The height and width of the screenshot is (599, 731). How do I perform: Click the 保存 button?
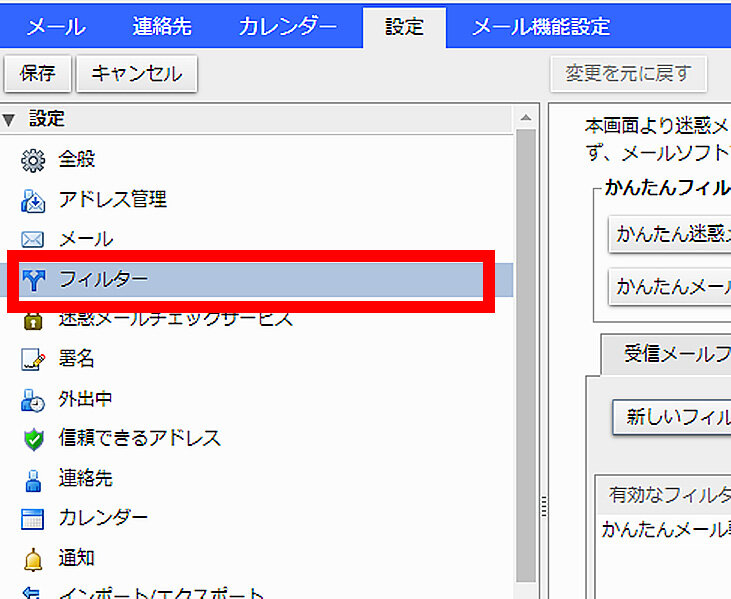coord(37,73)
